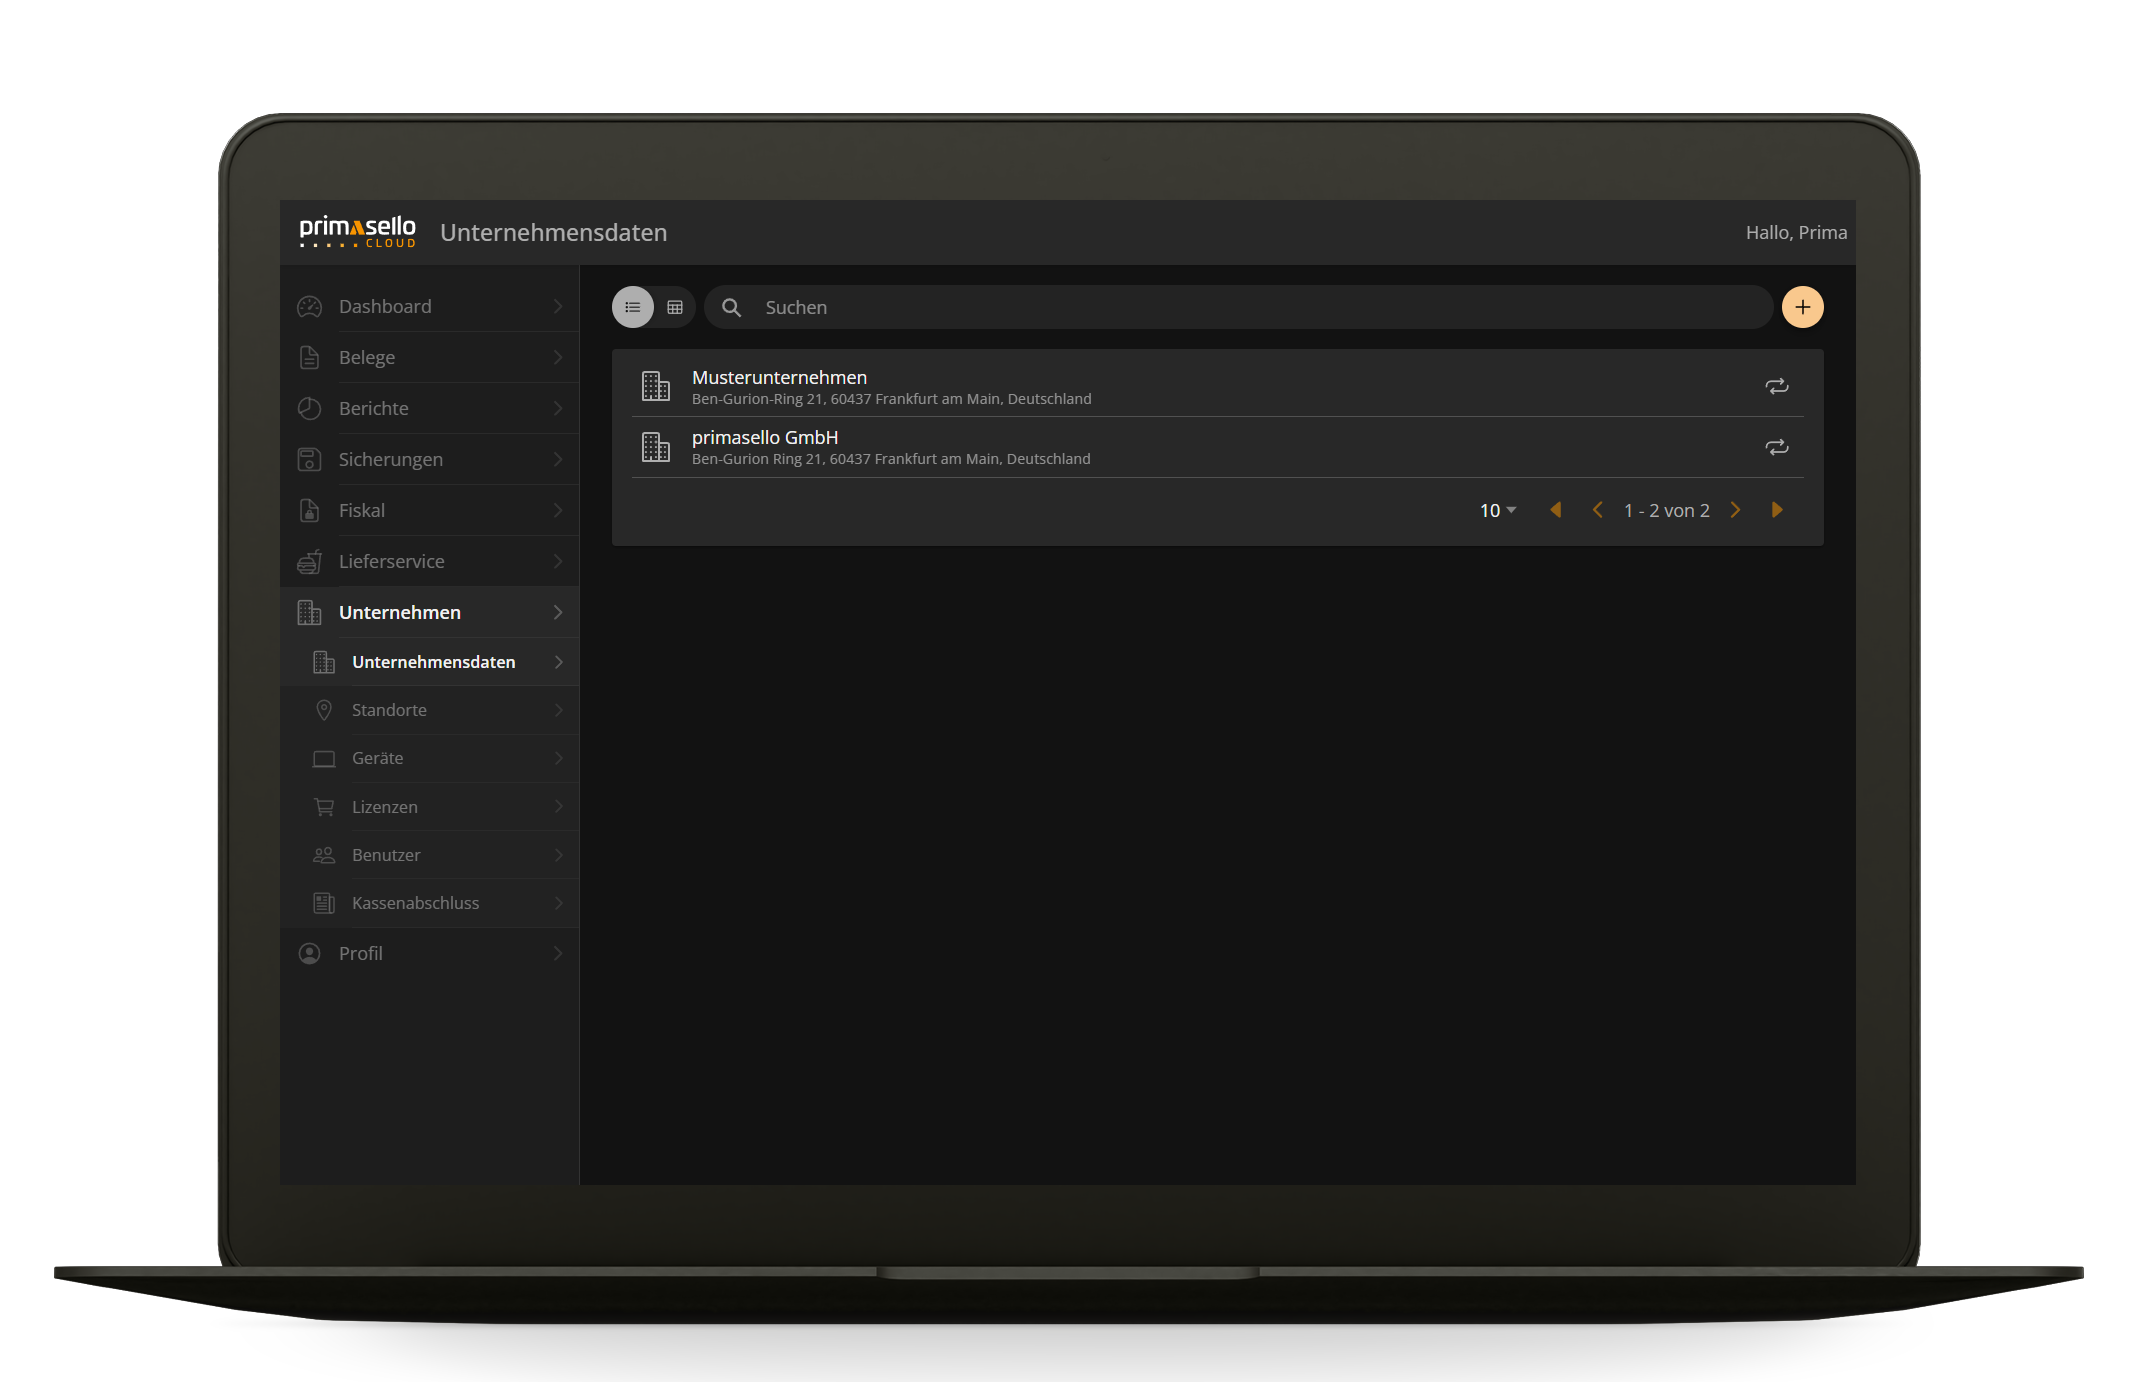Expand the Unternehmen menu chevron
2143x1382 pixels.
[558, 612]
